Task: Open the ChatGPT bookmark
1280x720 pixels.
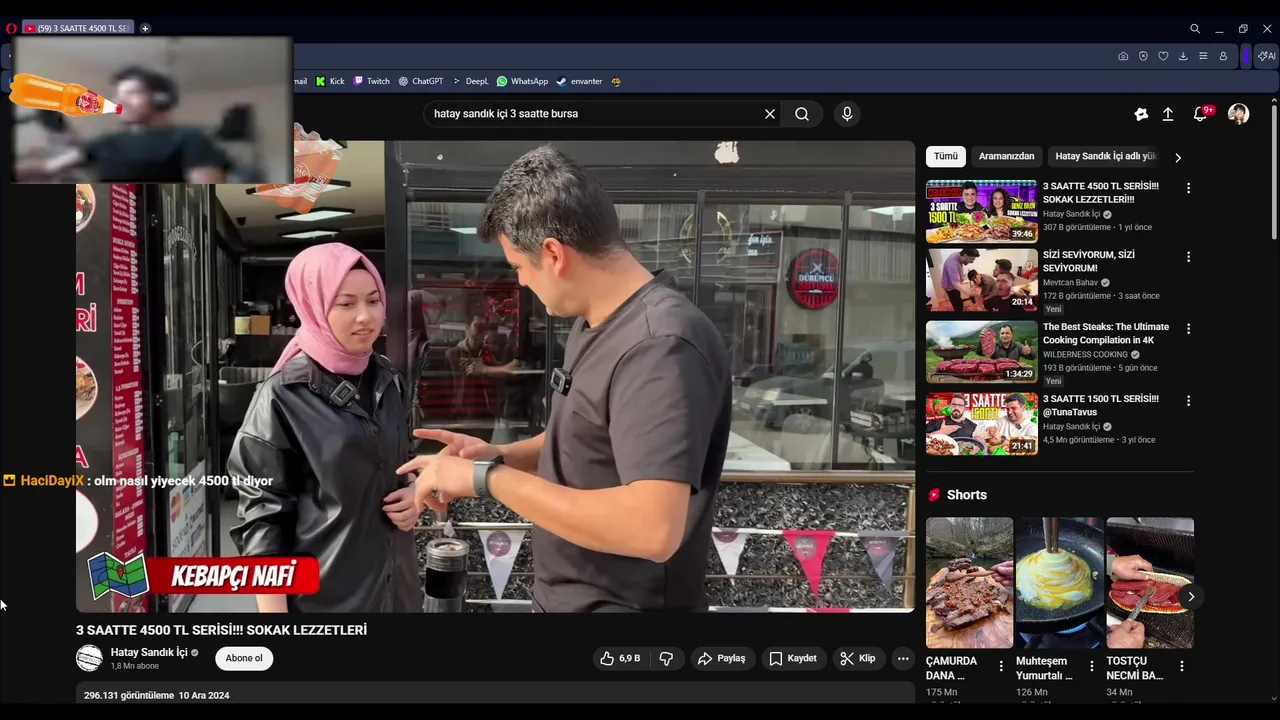Action: [x=420, y=82]
